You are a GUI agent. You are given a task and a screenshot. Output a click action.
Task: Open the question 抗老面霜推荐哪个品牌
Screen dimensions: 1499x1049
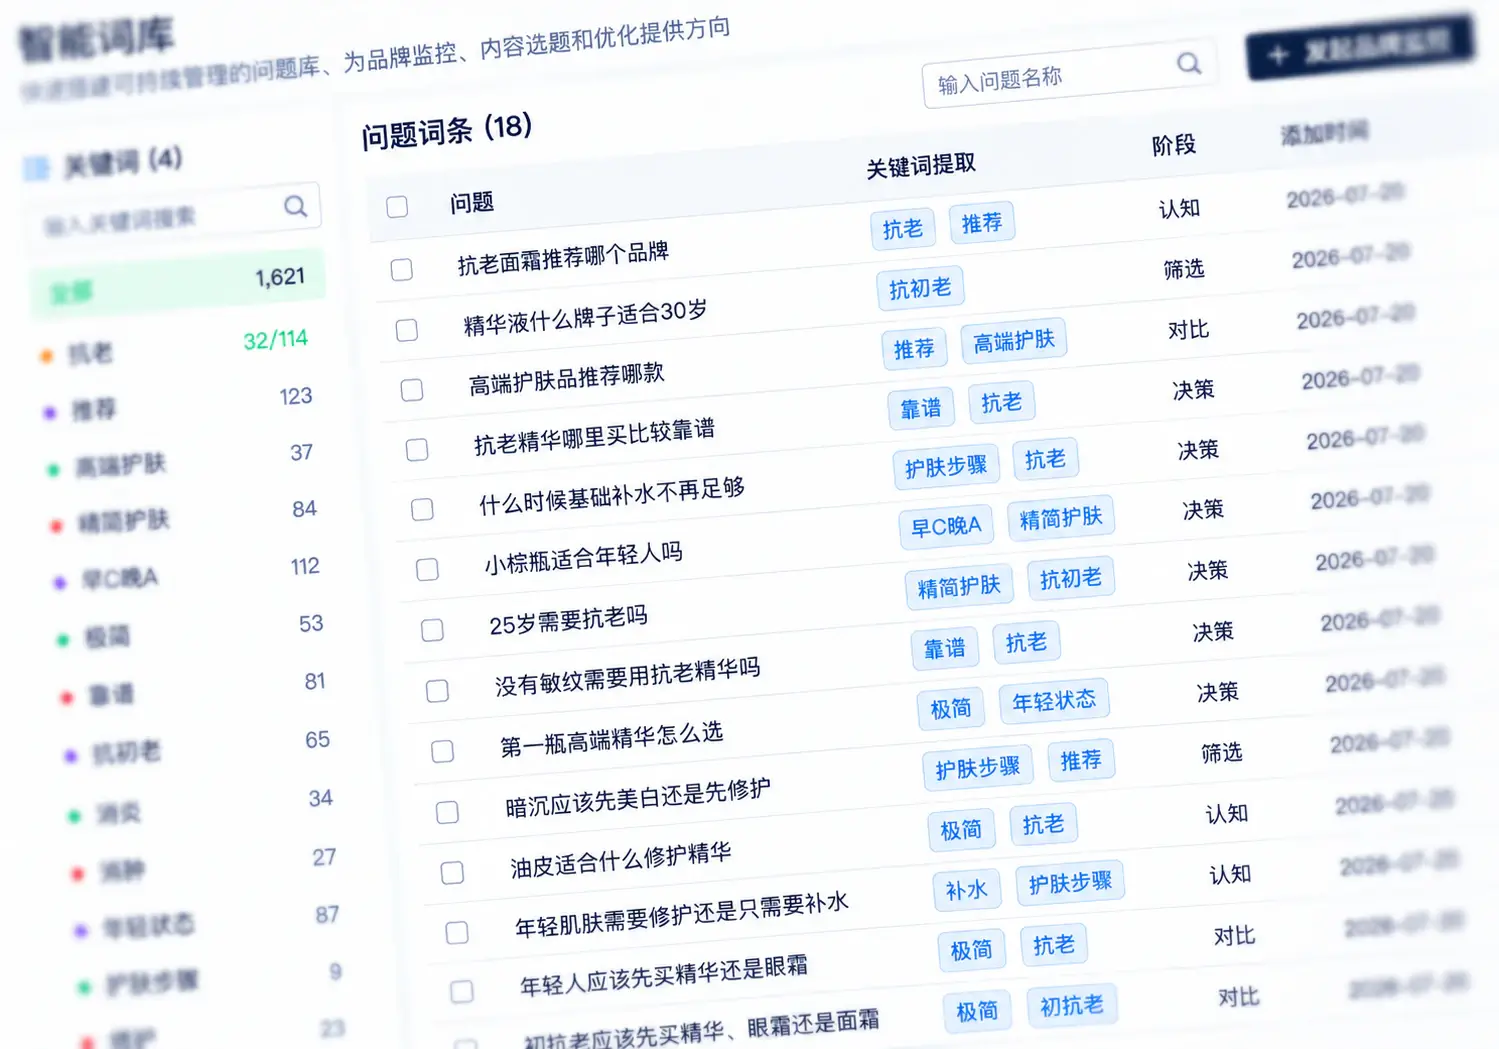tap(563, 258)
